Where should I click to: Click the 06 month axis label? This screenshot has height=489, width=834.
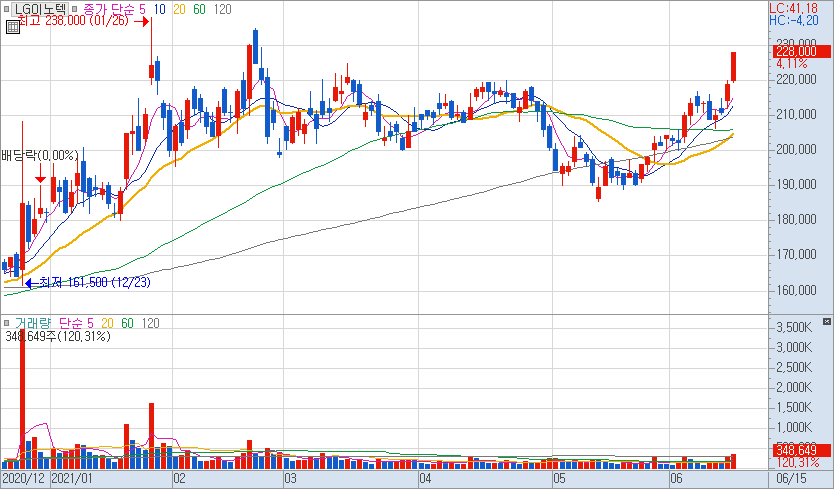tap(676, 478)
